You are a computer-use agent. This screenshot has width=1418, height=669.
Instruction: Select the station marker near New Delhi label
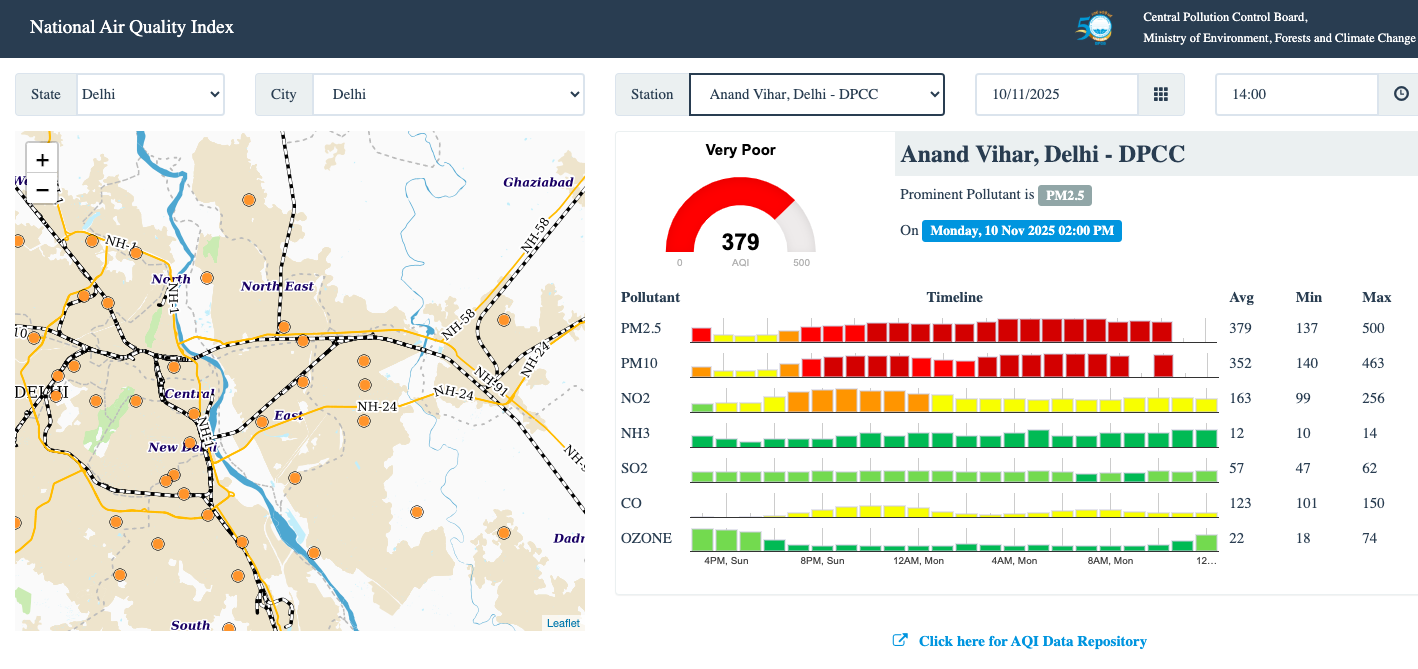[x=190, y=442]
